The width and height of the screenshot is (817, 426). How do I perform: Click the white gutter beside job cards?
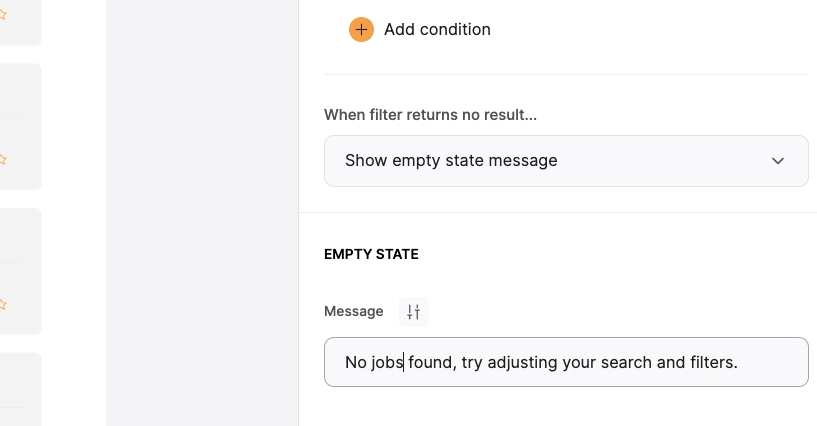[x=73, y=213]
